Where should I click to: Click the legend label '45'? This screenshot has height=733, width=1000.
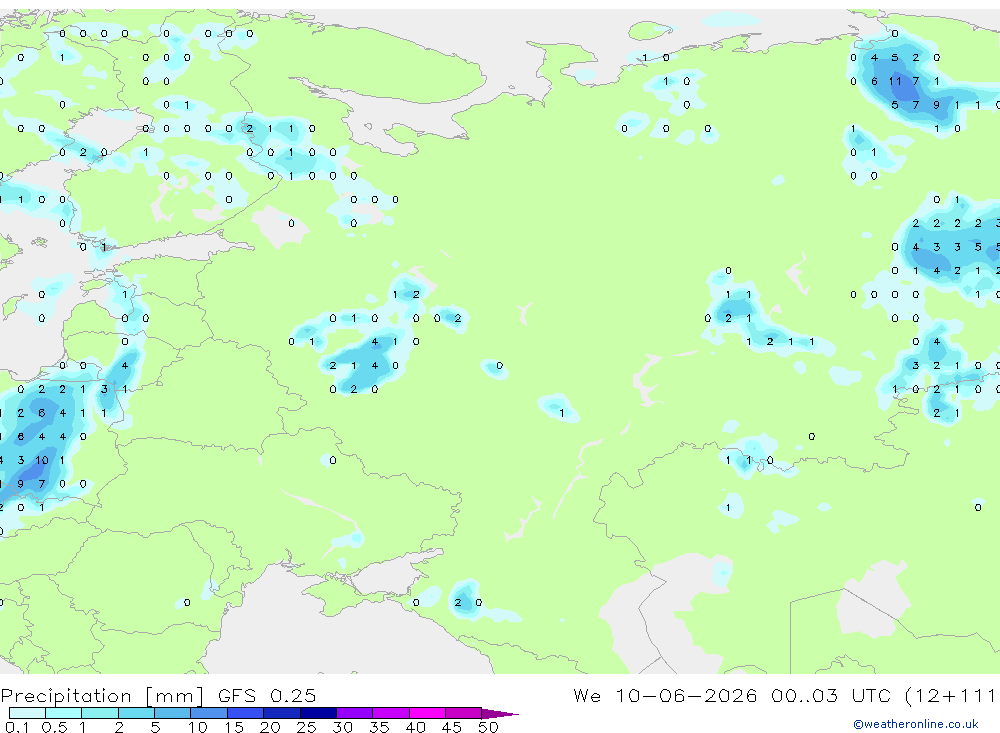point(452,727)
